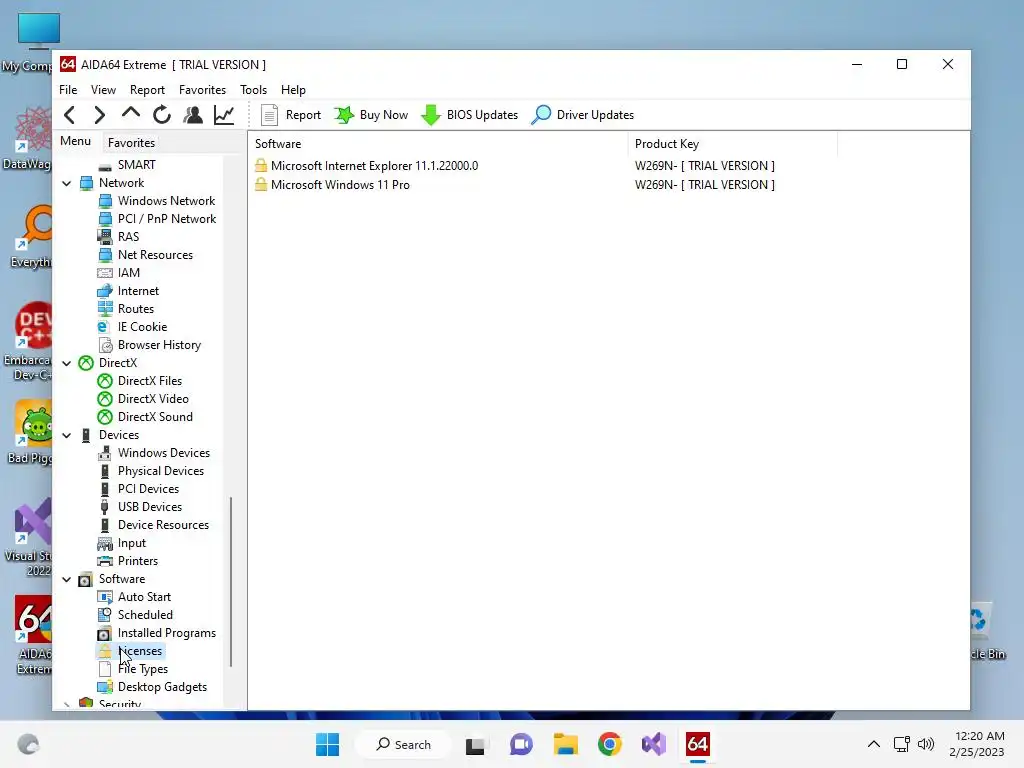The height and width of the screenshot is (768, 1024).
Task: Open the File menu
Action: 68,89
